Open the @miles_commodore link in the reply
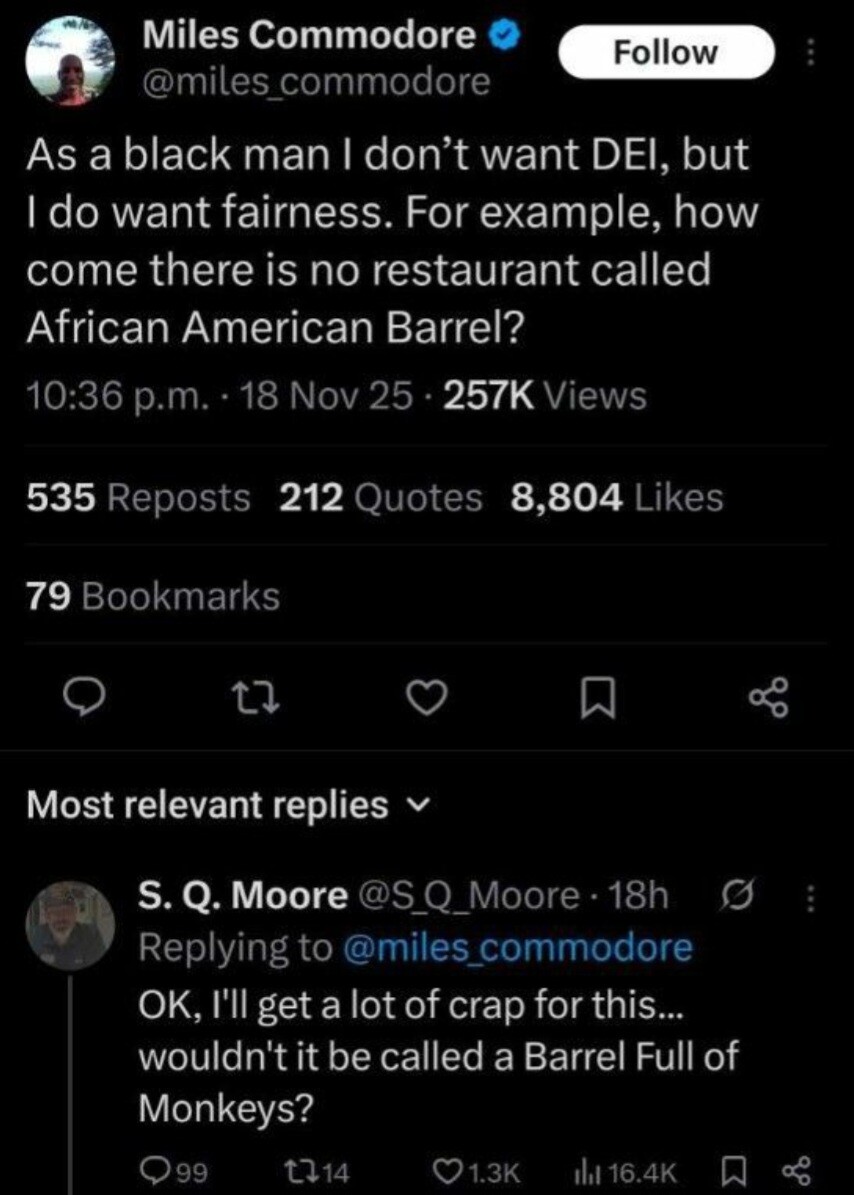The height and width of the screenshot is (1195, 854). point(518,946)
